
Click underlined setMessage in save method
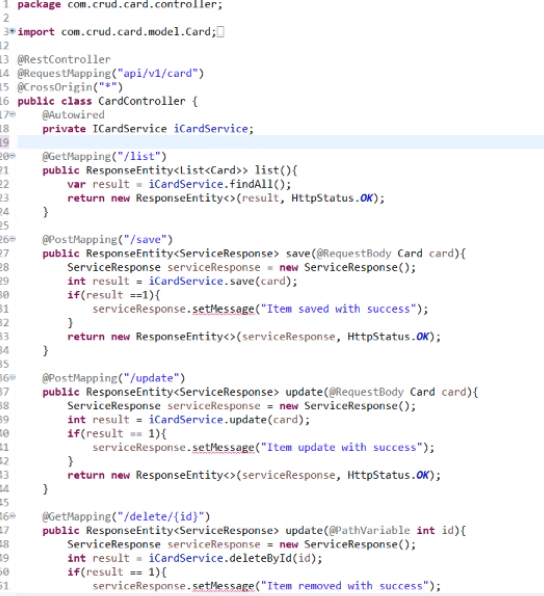coord(223,309)
